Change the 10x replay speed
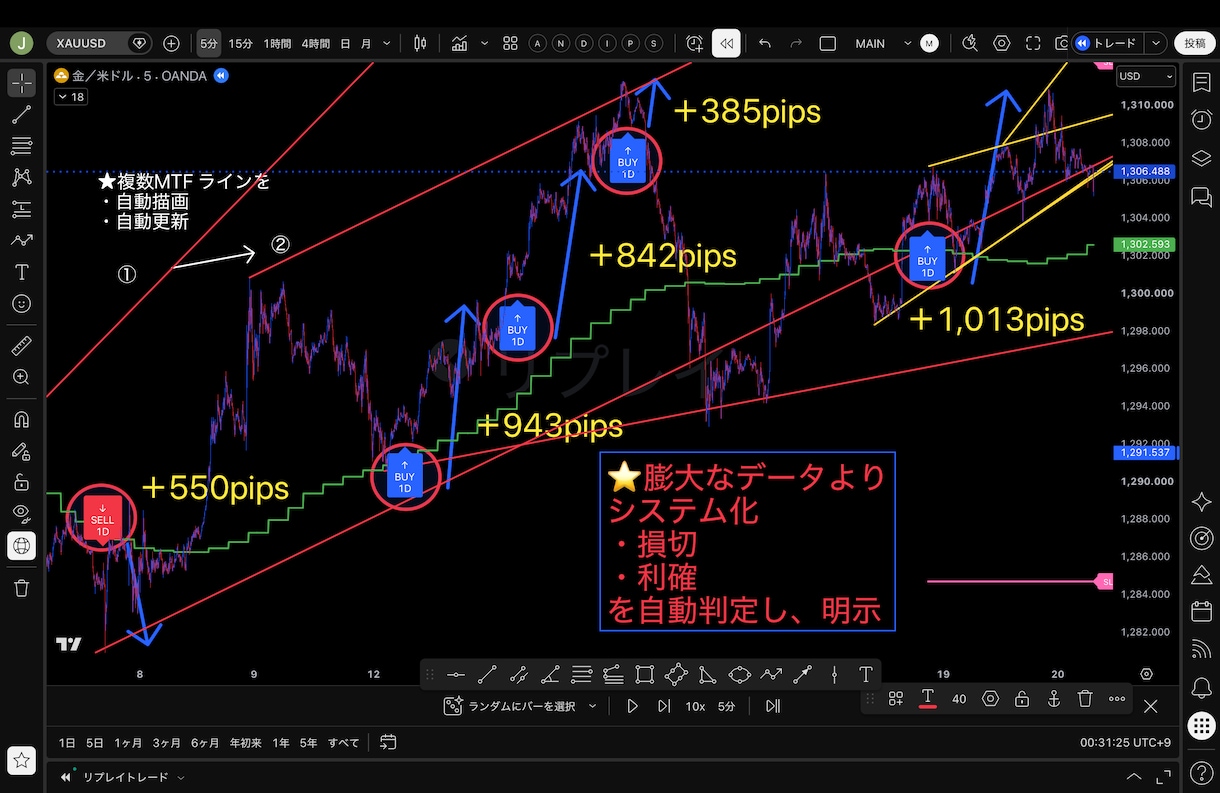This screenshot has height=793, width=1220. tap(695, 706)
